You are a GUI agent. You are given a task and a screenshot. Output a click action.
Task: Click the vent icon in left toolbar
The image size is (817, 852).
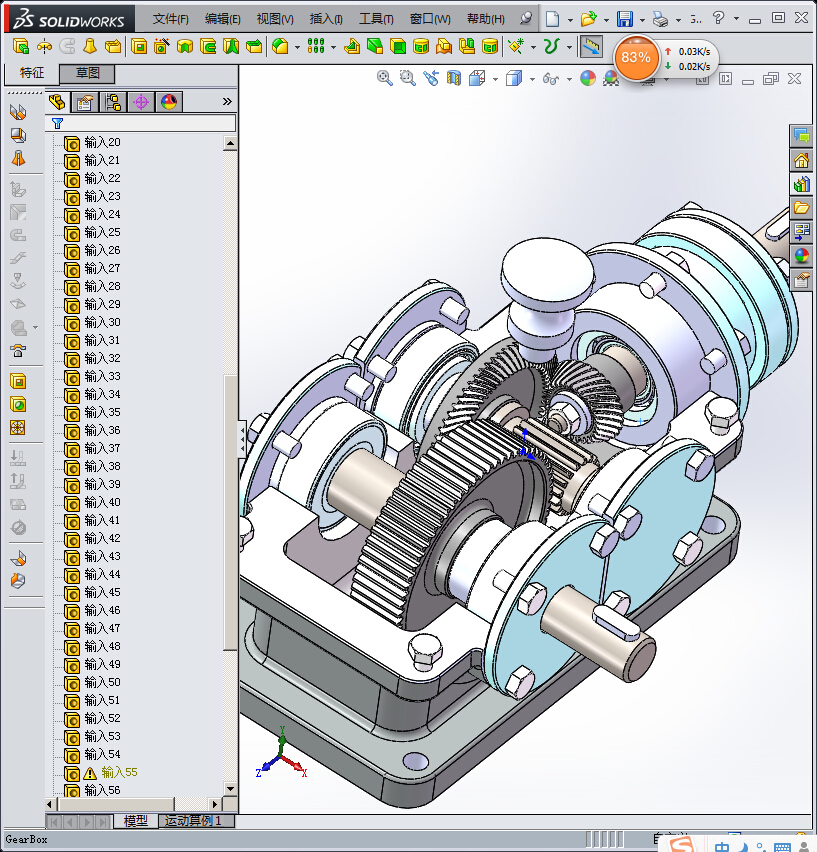(18, 428)
